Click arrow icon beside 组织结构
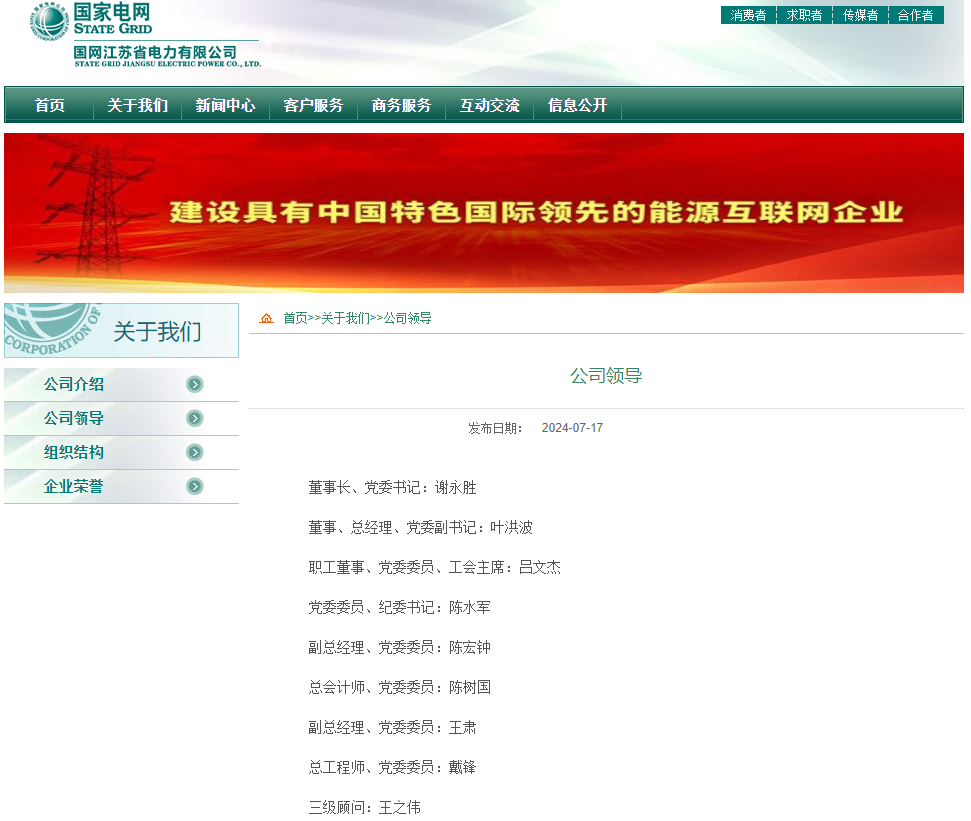Image resolution: width=971 pixels, height=821 pixels. tap(195, 453)
